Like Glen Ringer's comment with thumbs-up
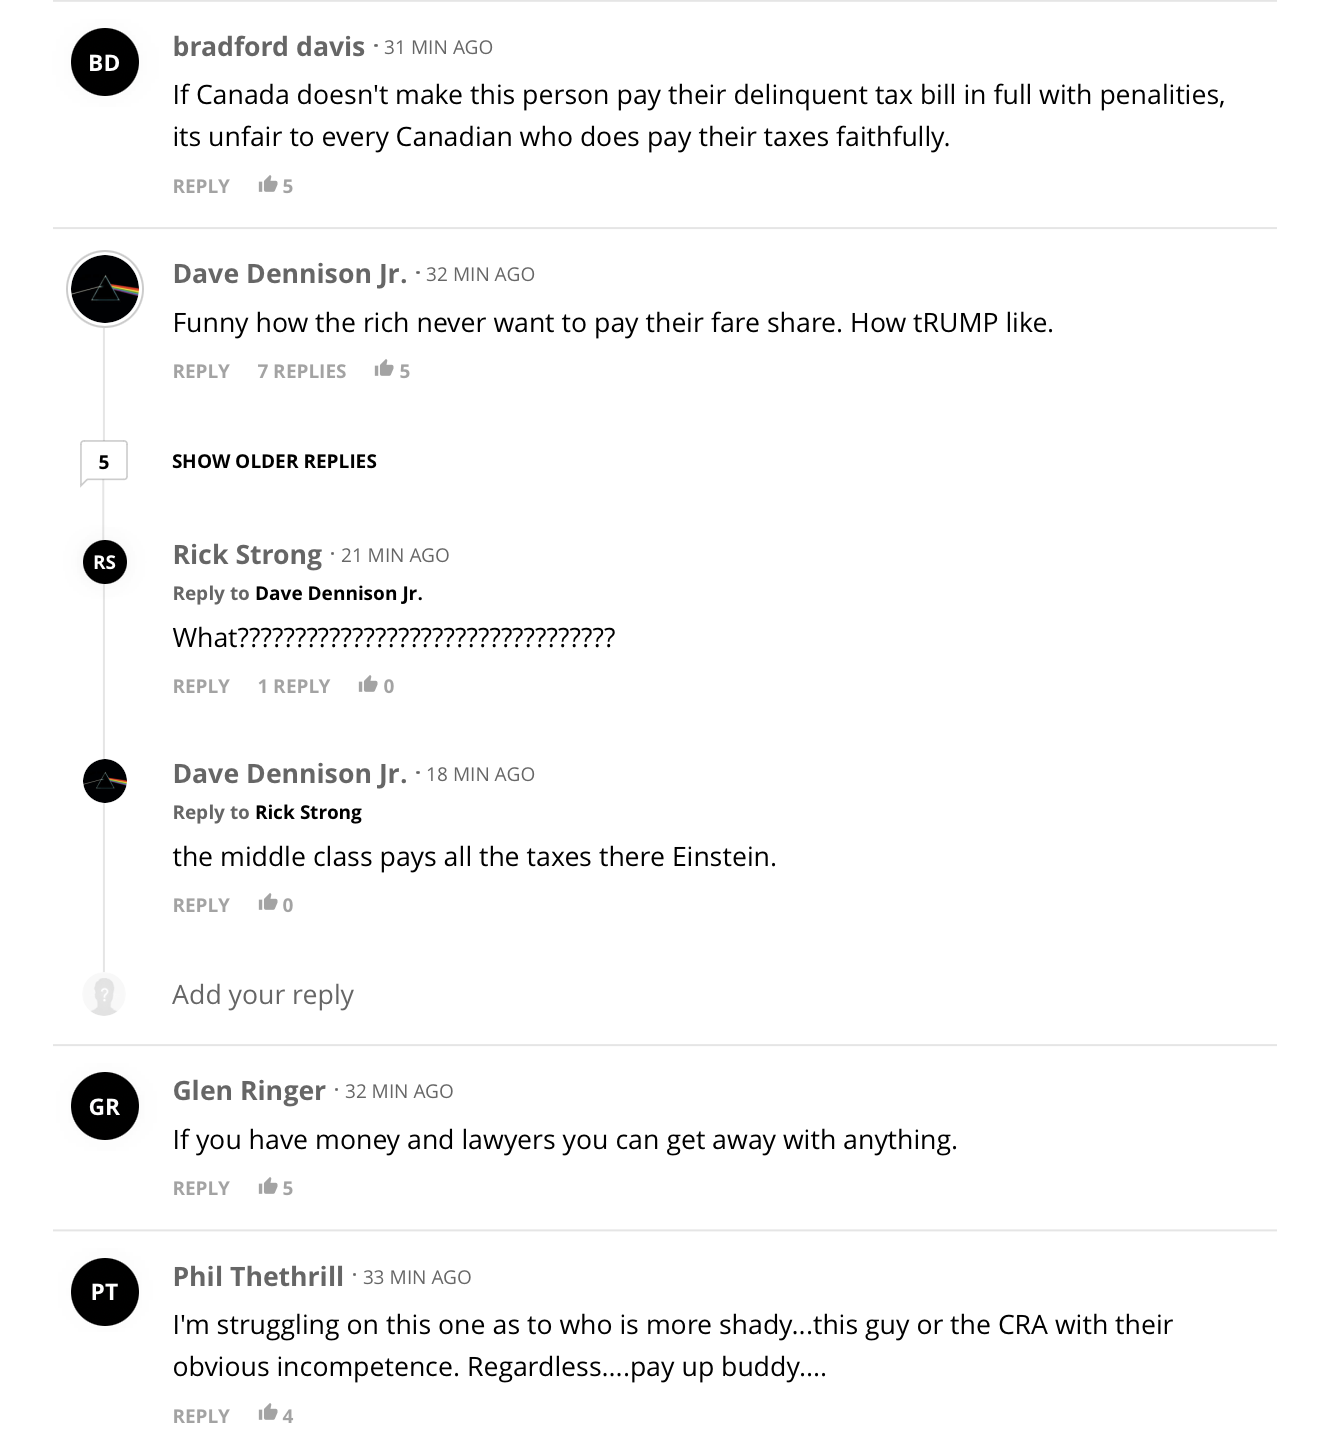The height and width of the screenshot is (1442, 1338). coord(267,1187)
